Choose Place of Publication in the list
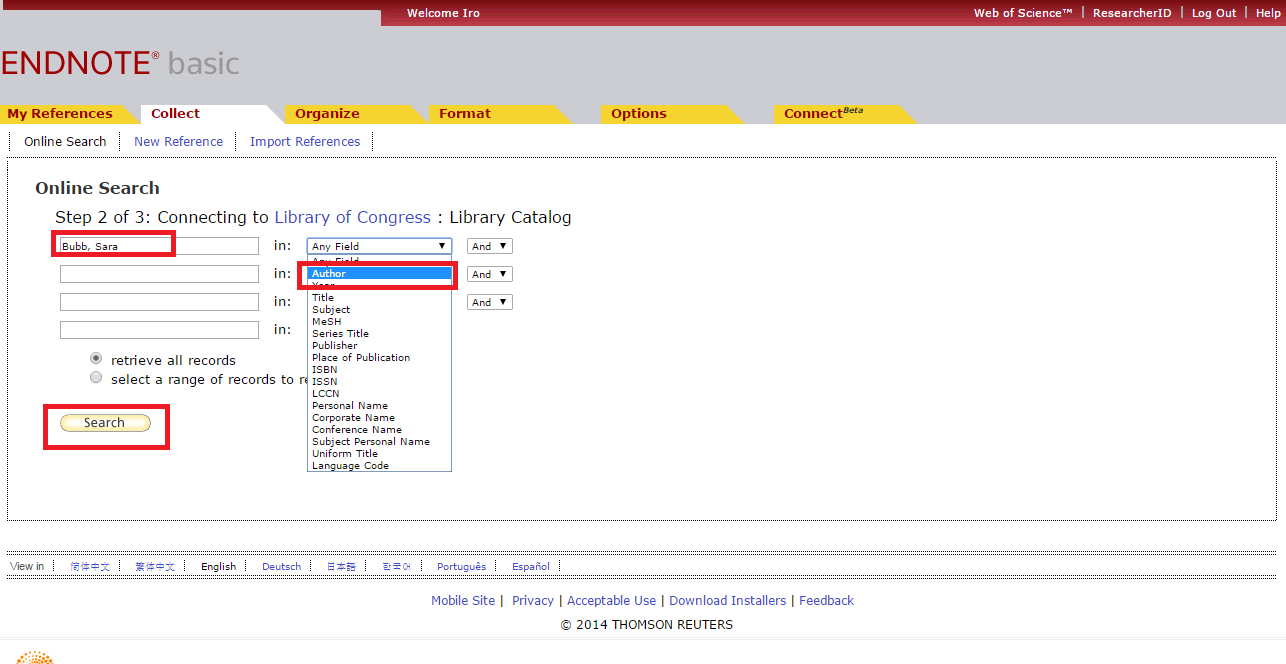The height and width of the screenshot is (664, 1286). pyautogui.click(x=379, y=358)
